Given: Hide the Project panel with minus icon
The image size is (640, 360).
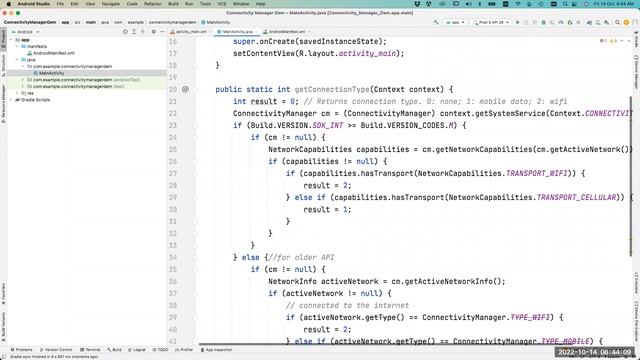Looking at the screenshot, I should coord(162,31).
